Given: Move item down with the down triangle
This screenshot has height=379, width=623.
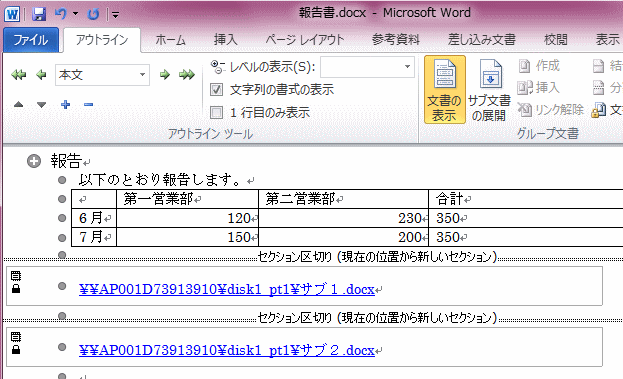Looking at the screenshot, I should (41, 105).
